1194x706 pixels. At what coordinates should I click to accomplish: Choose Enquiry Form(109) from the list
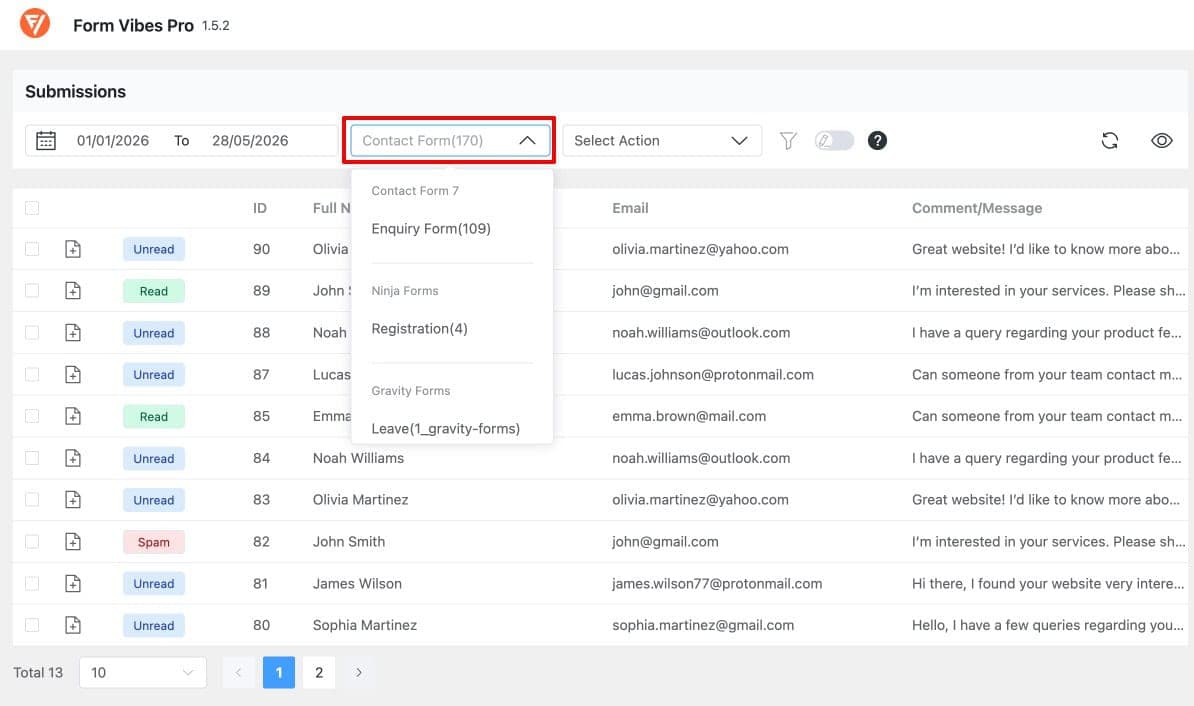pos(431,228)
